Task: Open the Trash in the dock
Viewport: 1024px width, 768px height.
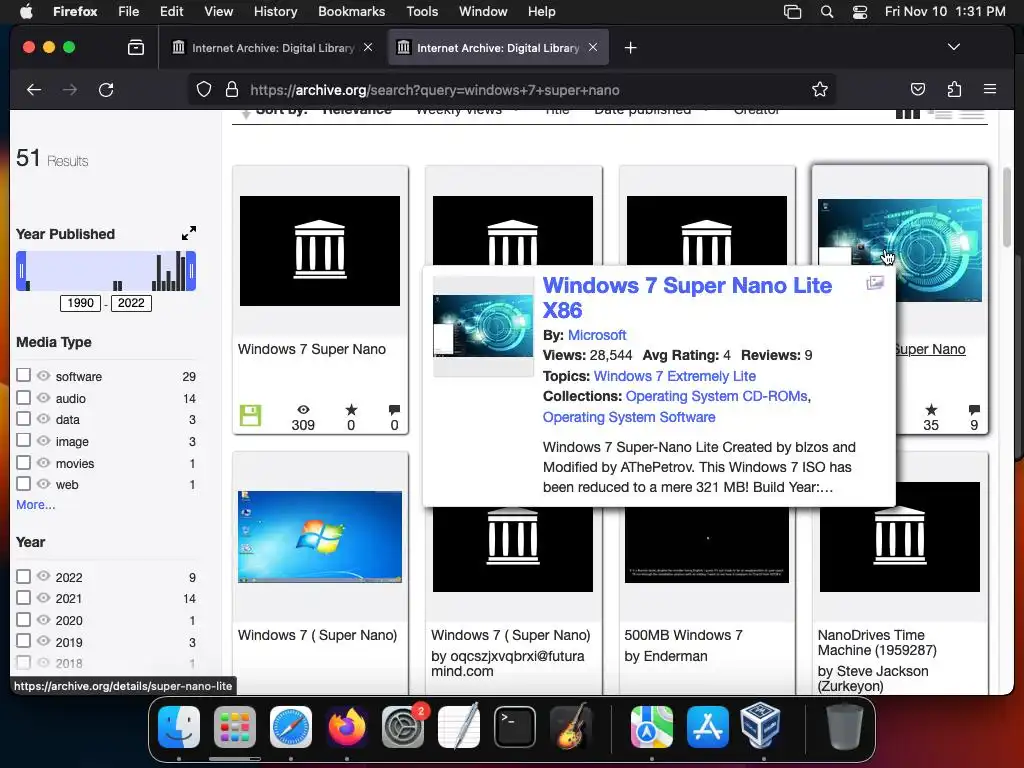Action: [x=844, y=726]
